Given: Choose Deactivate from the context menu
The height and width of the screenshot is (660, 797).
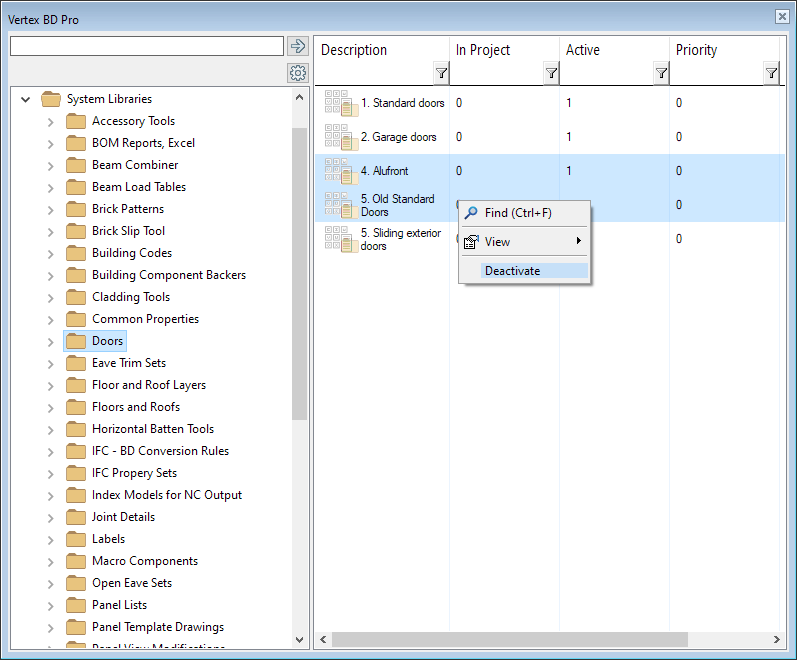Looking at the screenshot, I should [512, 271].
